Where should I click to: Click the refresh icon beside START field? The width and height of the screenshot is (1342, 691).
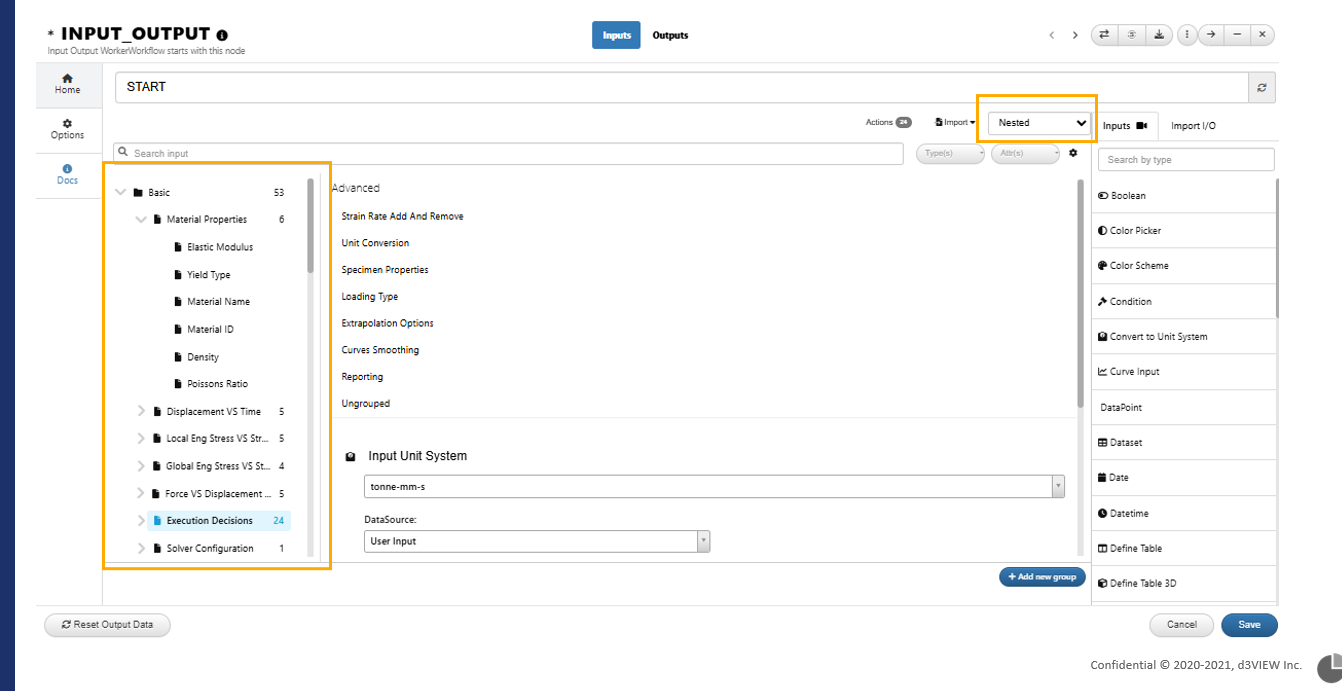(1262, 88)
